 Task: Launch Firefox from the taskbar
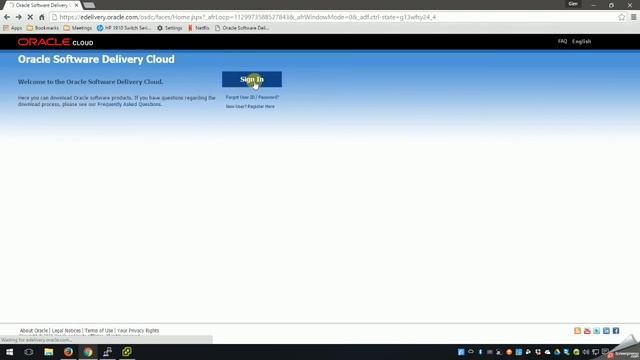pos(68,352)
